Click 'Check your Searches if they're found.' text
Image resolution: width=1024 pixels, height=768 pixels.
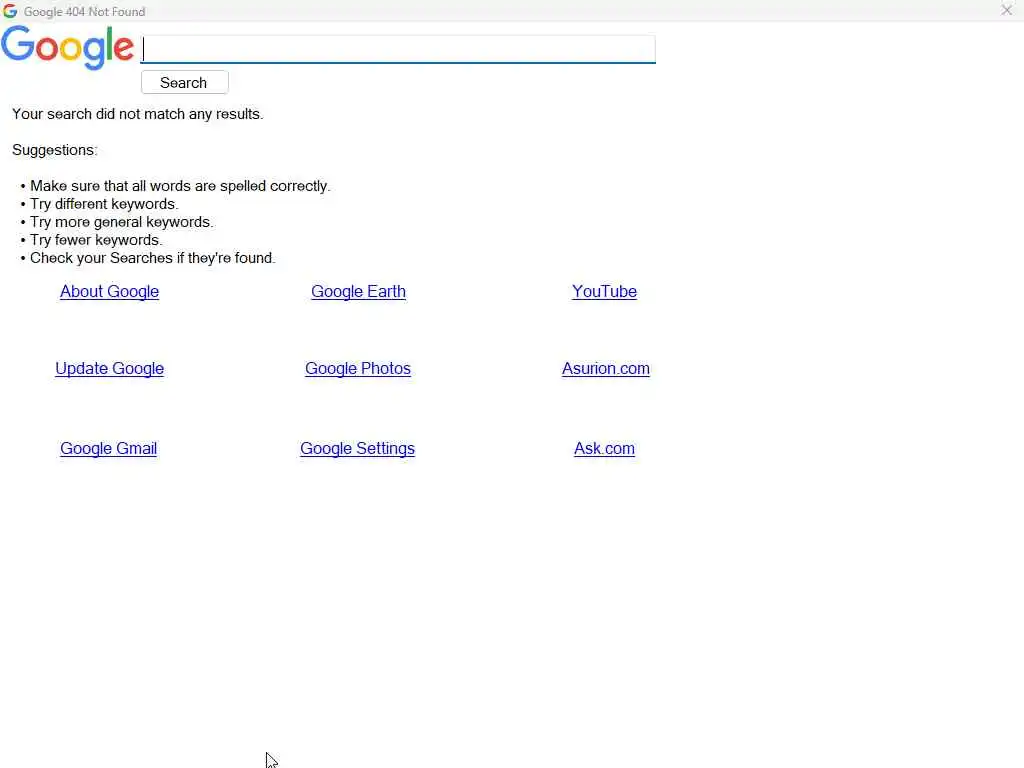pos(153,258)
